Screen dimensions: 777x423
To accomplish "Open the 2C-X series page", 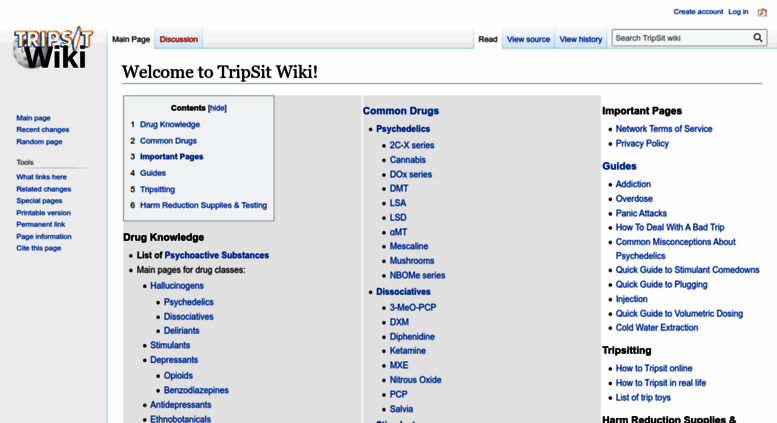I will coord(412,145).
